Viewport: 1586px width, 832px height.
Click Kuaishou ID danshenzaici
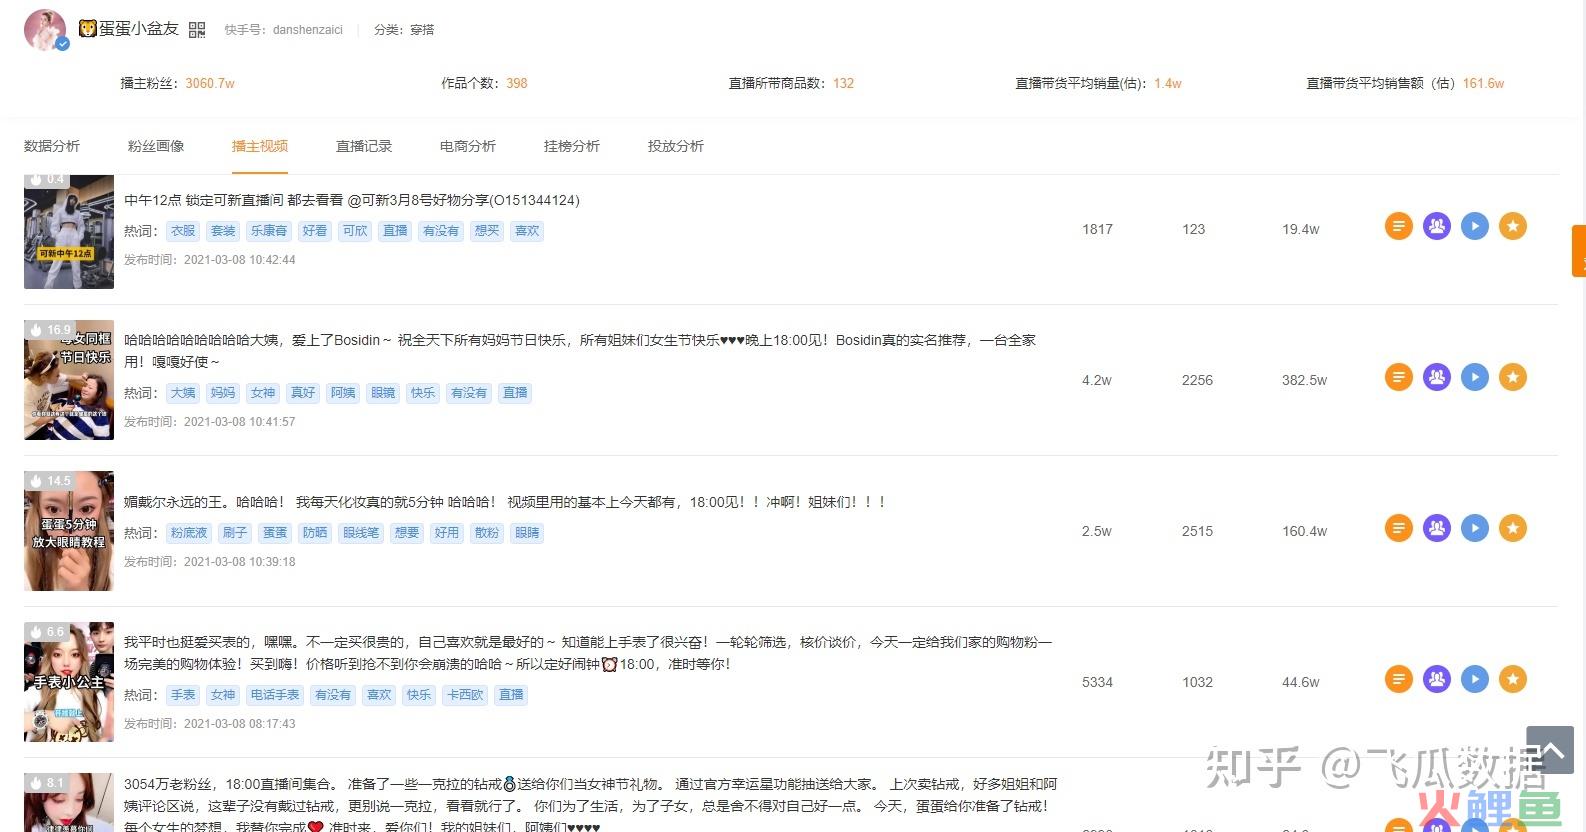[x=308, y=30]
